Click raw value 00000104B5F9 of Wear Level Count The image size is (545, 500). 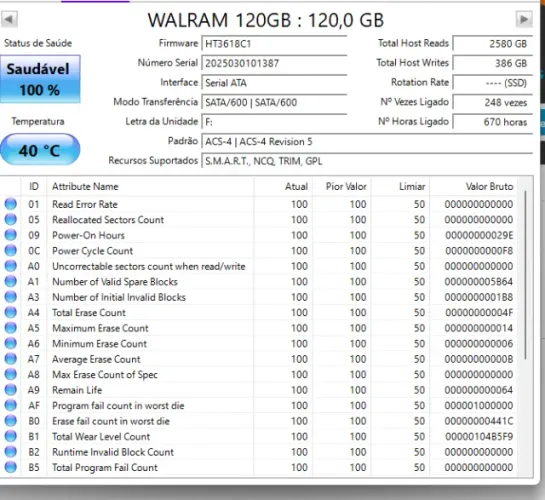tap(479, 436)
